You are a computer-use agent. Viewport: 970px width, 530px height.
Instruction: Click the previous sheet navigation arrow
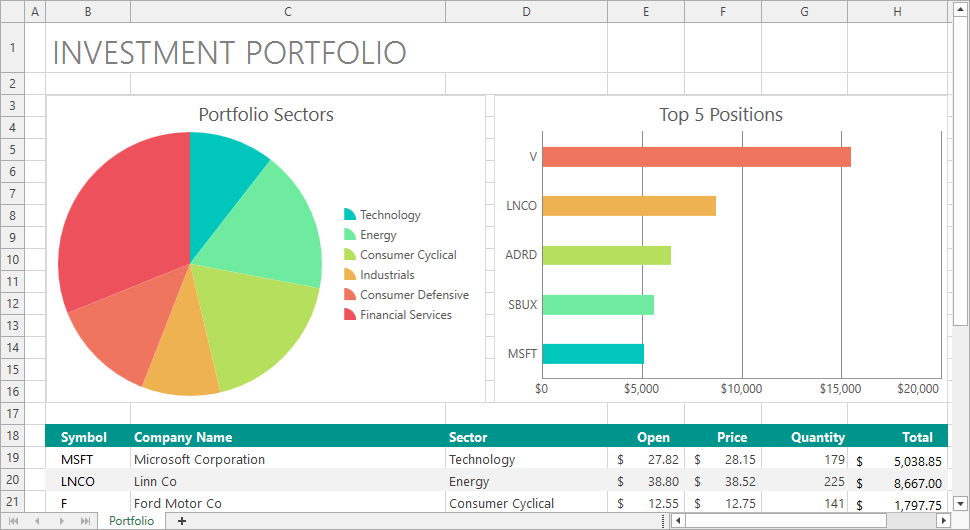point(37,521)
